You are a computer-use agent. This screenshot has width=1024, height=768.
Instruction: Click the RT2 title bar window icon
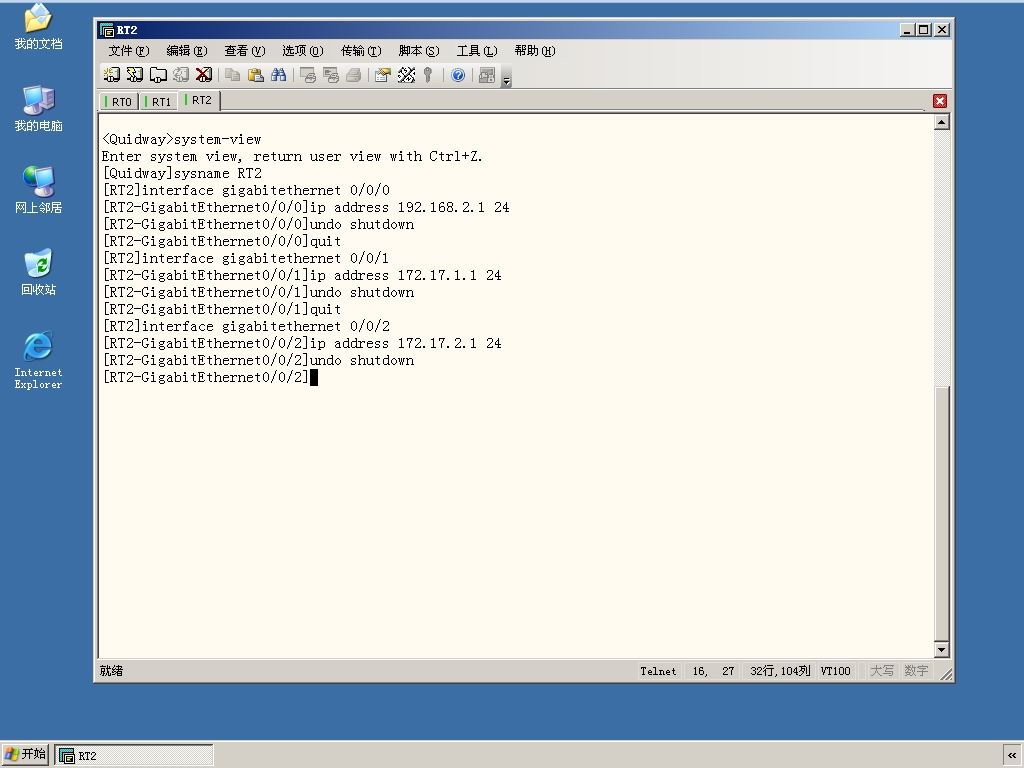(106, 30)
